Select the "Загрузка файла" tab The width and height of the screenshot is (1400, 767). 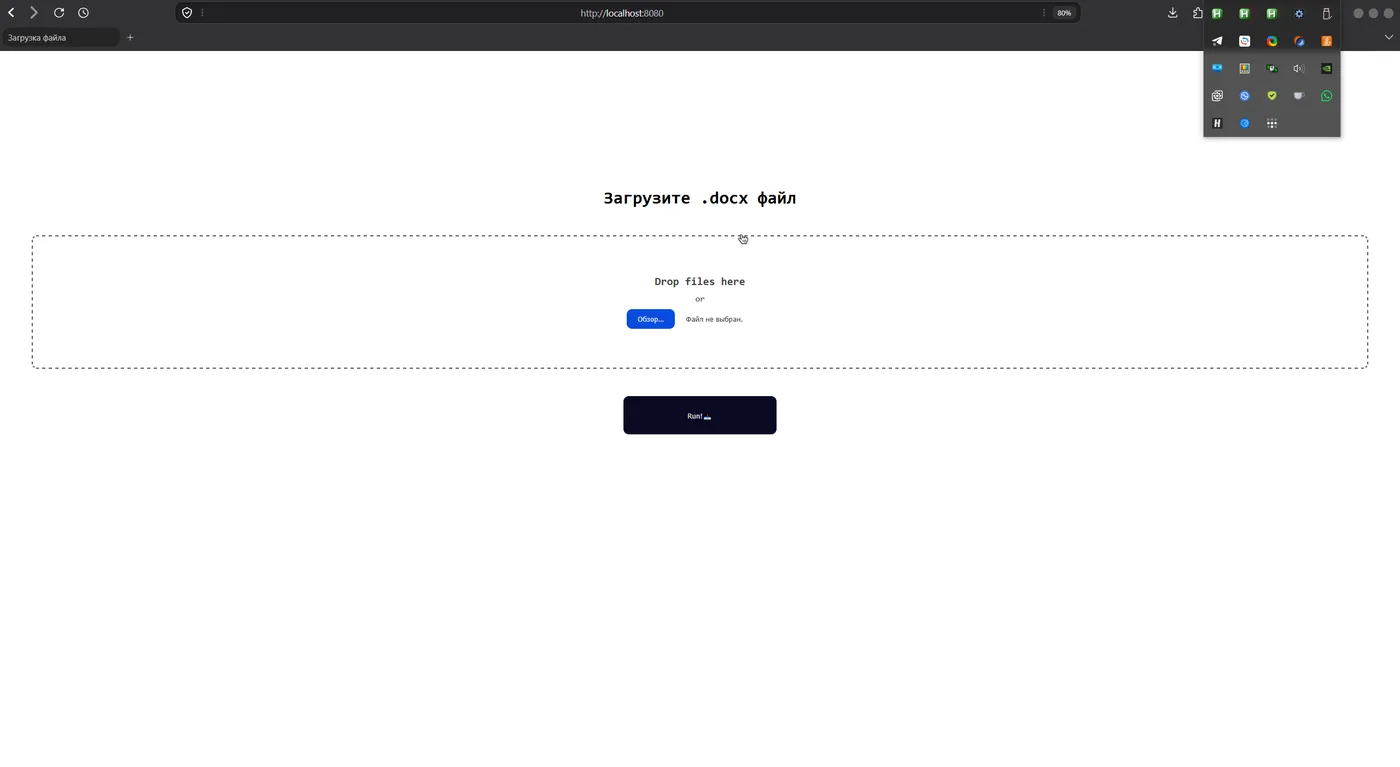(60, 38)
